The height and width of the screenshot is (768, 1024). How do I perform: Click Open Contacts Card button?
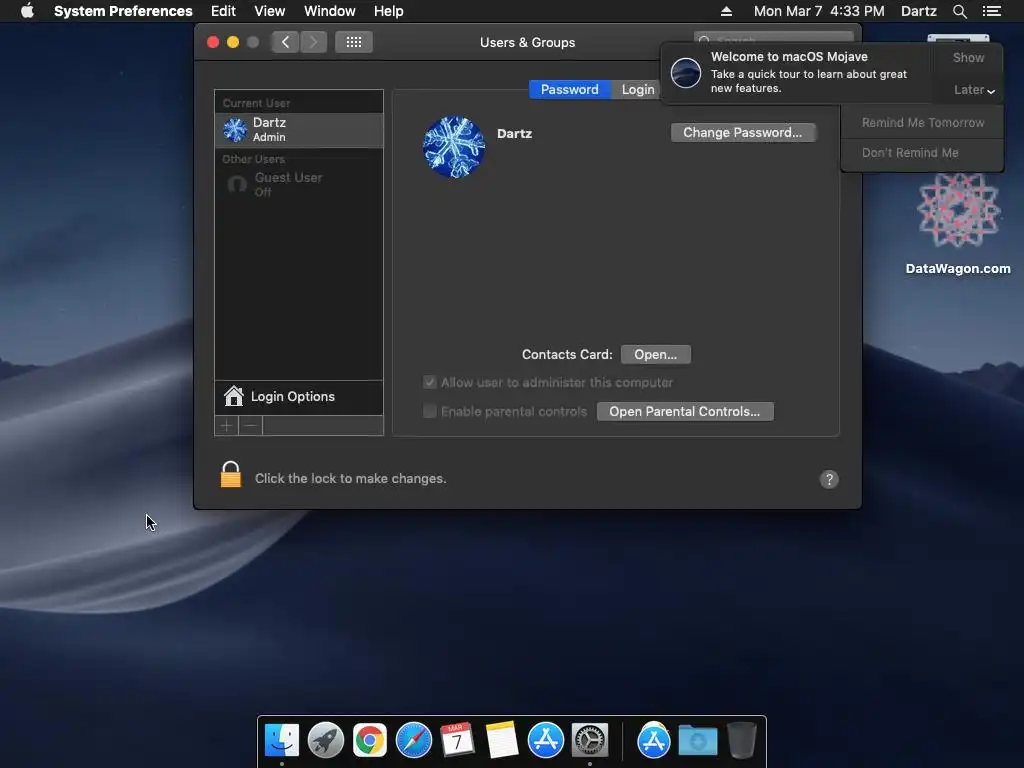coord(656,355)
